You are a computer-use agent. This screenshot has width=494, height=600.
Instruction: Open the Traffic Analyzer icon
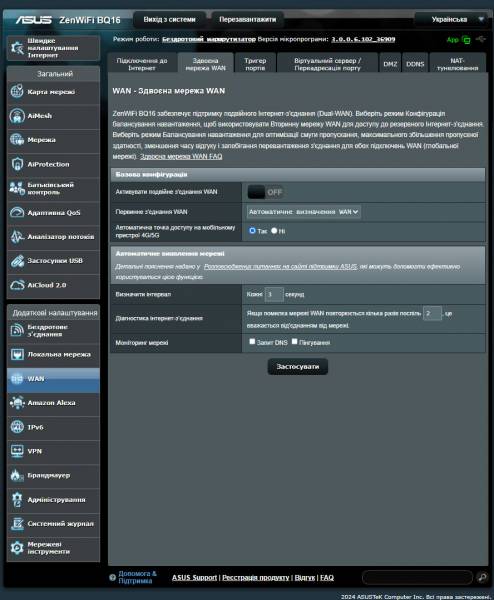coord(17,236)
